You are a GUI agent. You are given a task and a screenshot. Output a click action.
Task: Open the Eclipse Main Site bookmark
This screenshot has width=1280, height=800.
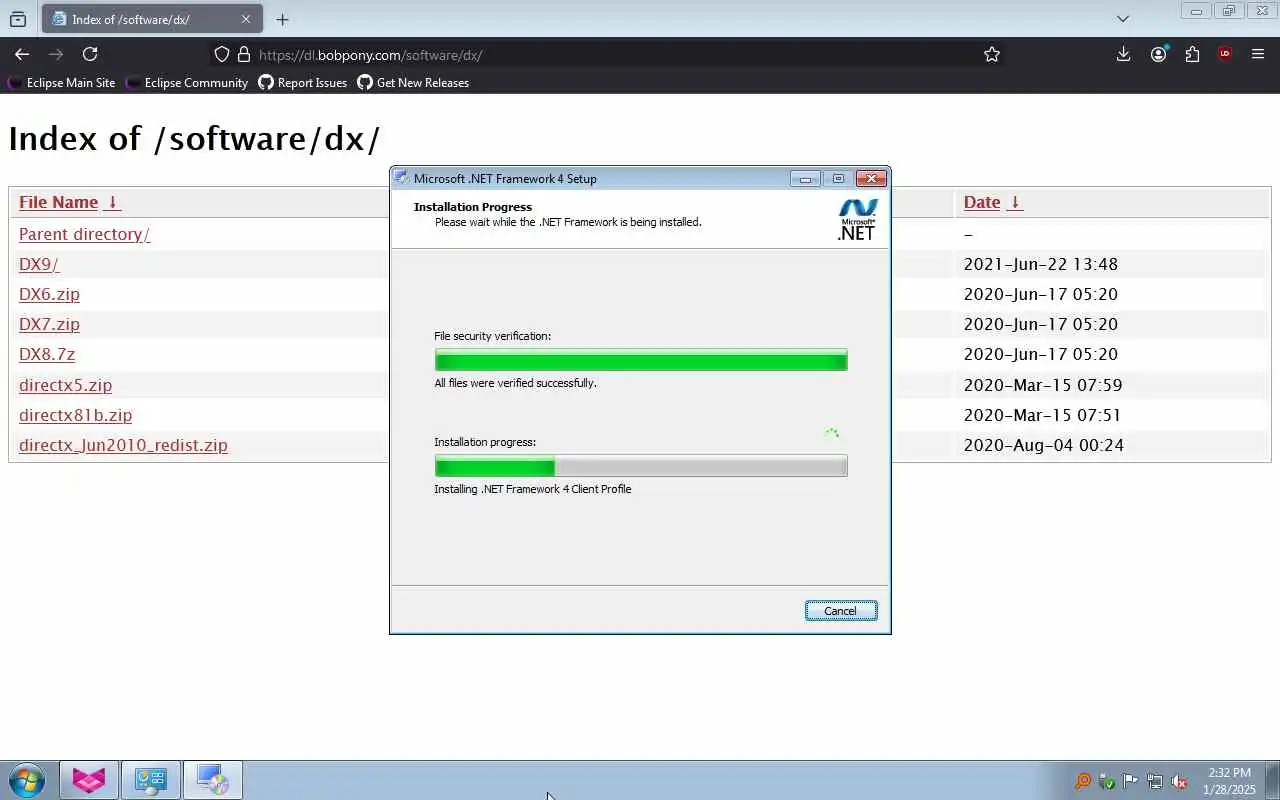point(62,83)
